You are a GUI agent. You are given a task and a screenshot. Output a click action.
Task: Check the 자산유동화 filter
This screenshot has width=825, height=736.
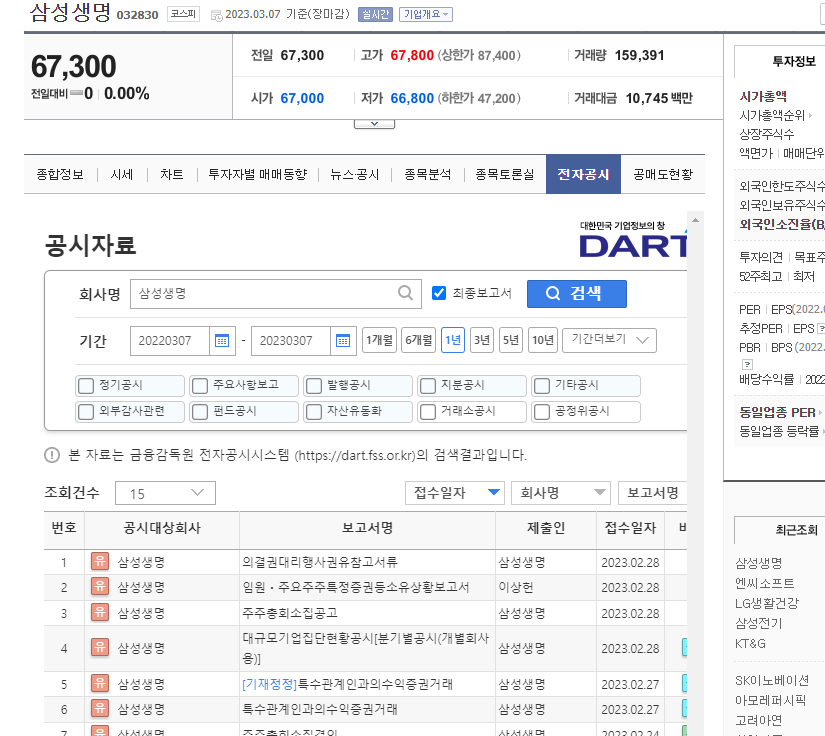click(314, 411)
